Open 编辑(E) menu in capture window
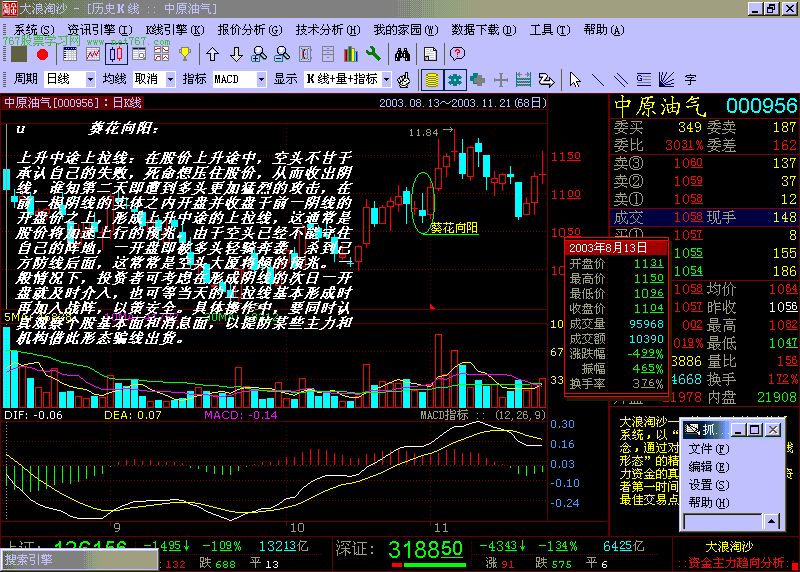 [x=709, y=467]
